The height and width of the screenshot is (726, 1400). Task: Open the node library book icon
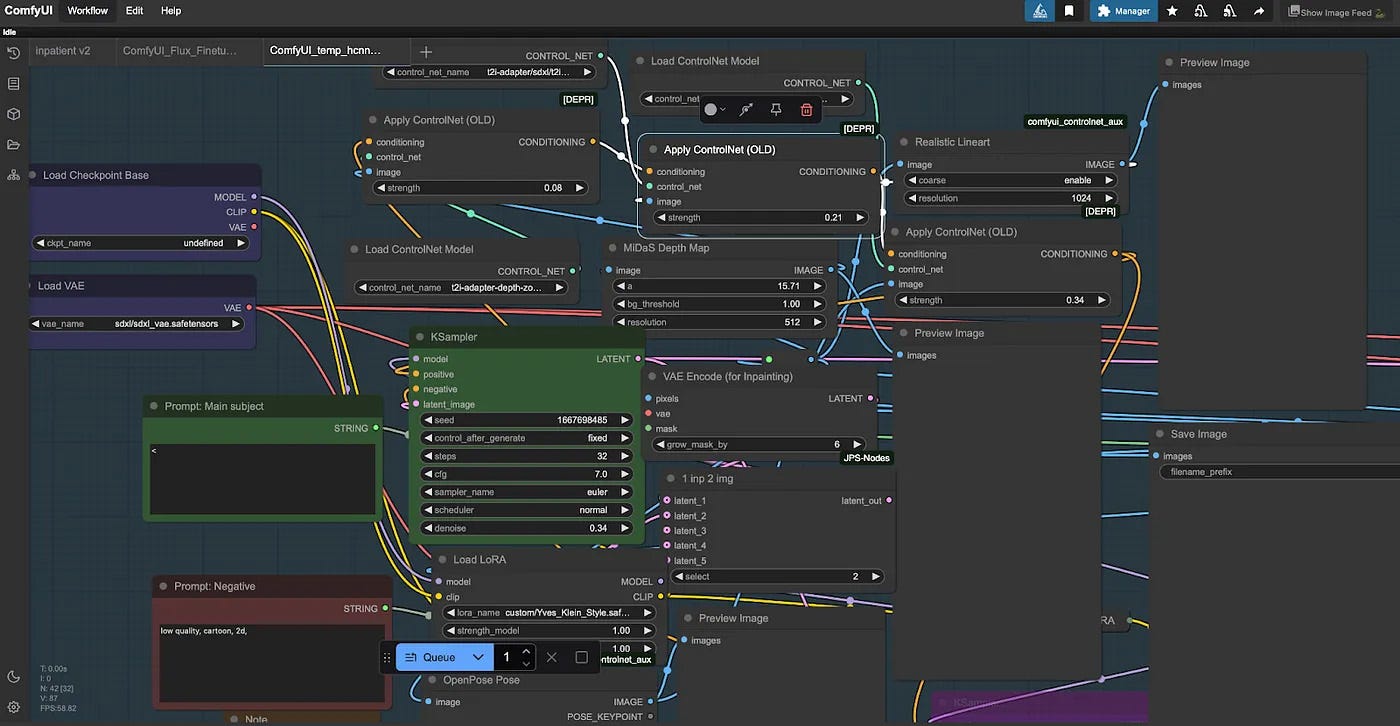(13, 83)
